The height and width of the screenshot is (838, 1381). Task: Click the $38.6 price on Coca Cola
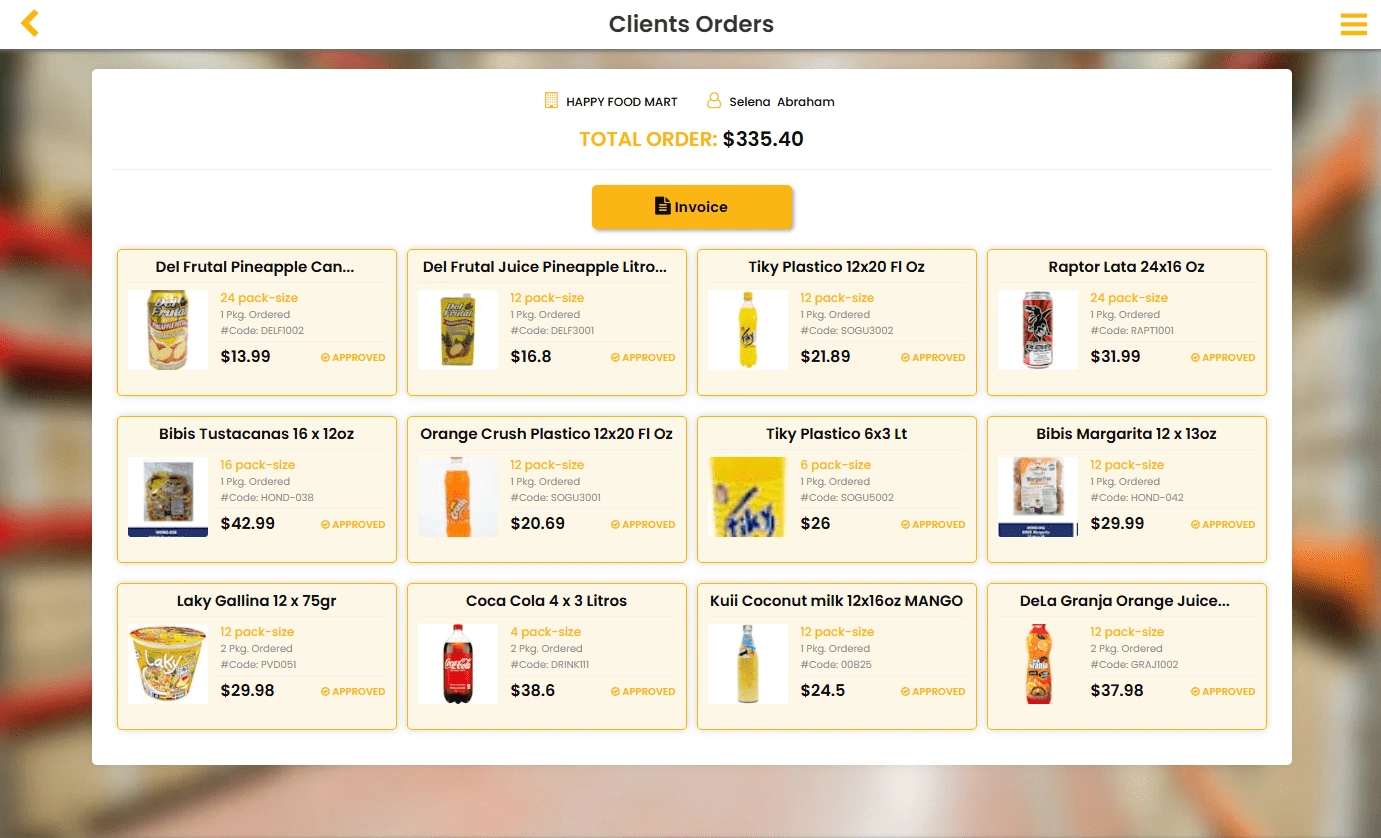pyautogui.click(x=533, y=690)
